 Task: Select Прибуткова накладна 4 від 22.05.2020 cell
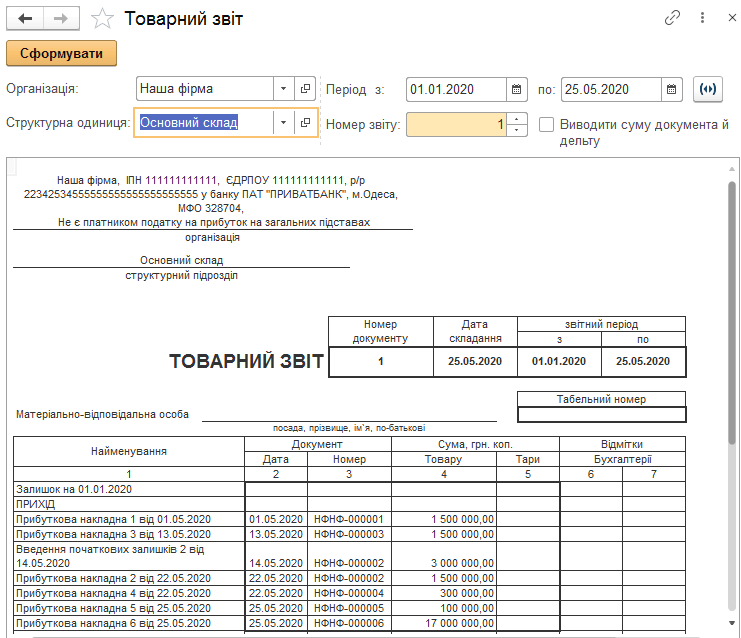[129, 594]
